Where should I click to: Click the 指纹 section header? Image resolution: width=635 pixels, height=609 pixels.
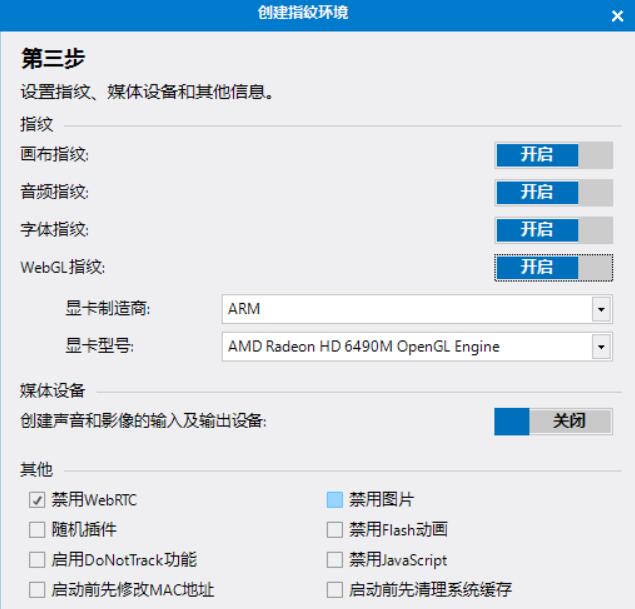coord(36,124)
